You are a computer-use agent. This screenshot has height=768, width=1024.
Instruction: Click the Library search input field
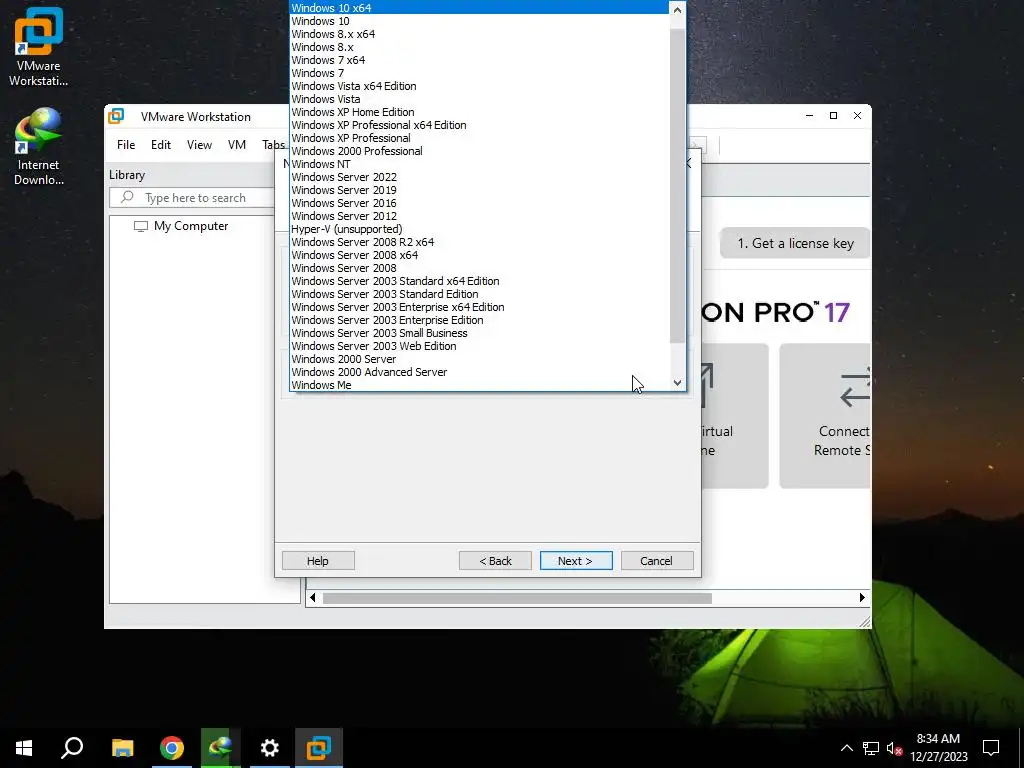click(x=191, y=198)
